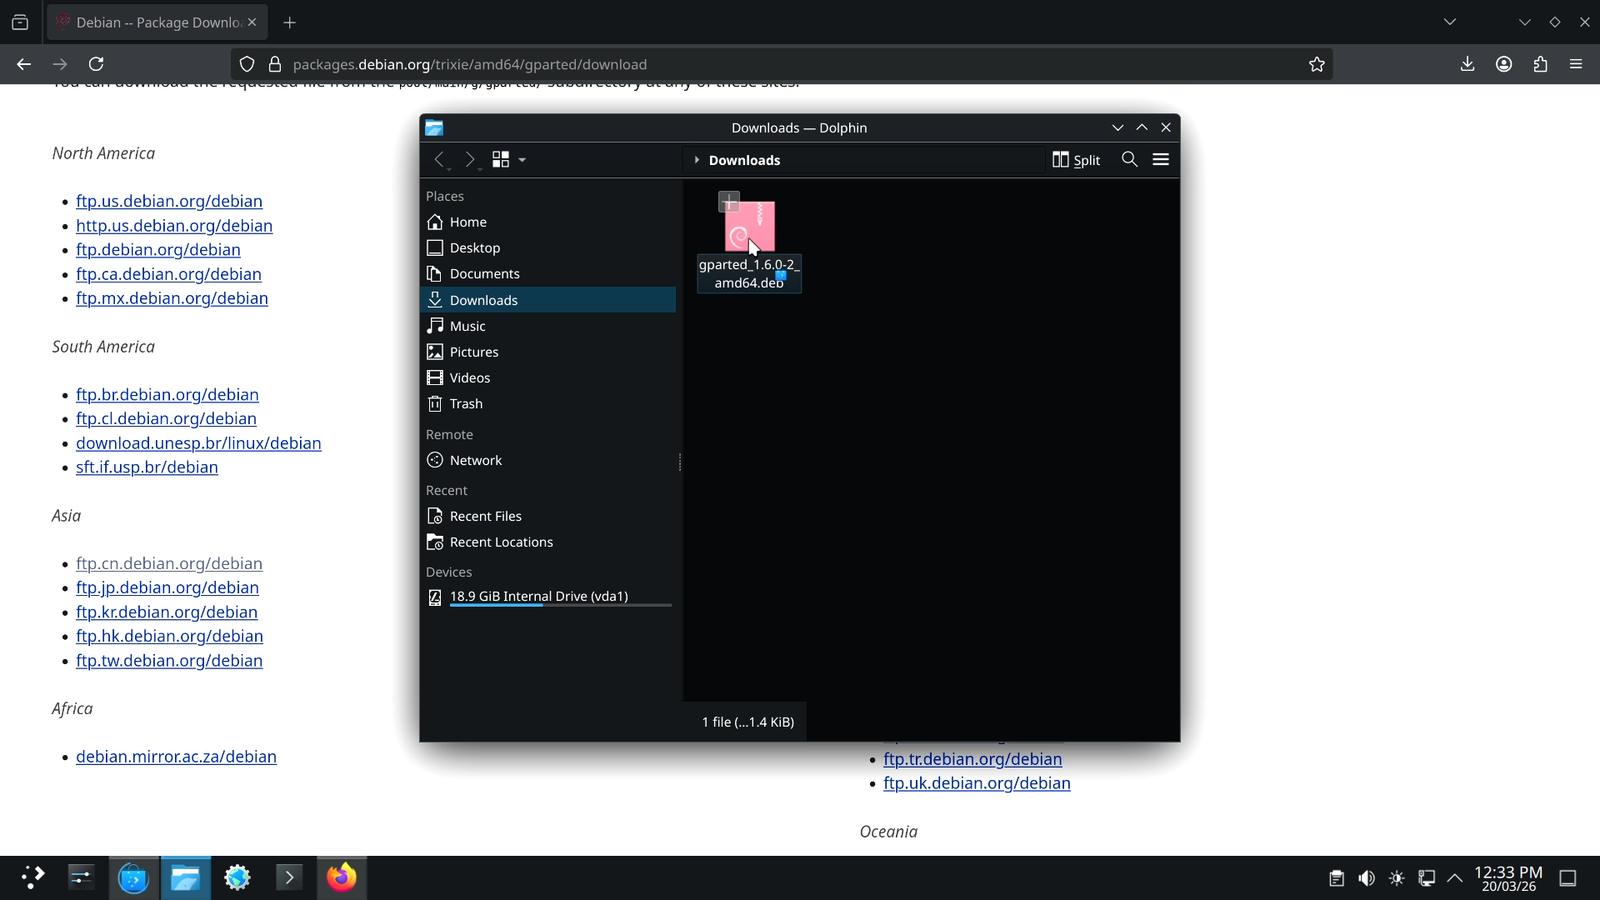Open Firefox account menu

(x=1504, y=64)
